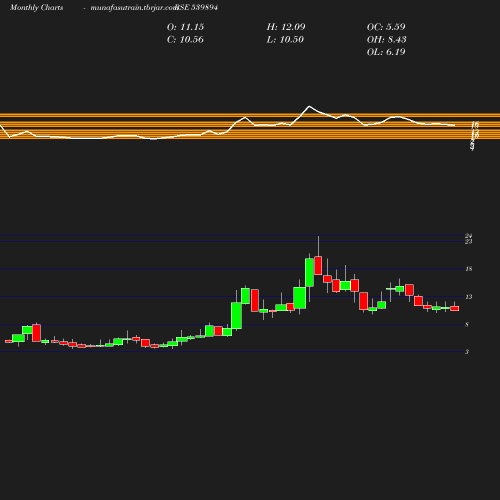Click the candle with the tallest upper wick
This screenshot has width=500, height=500.
point(318,265)
